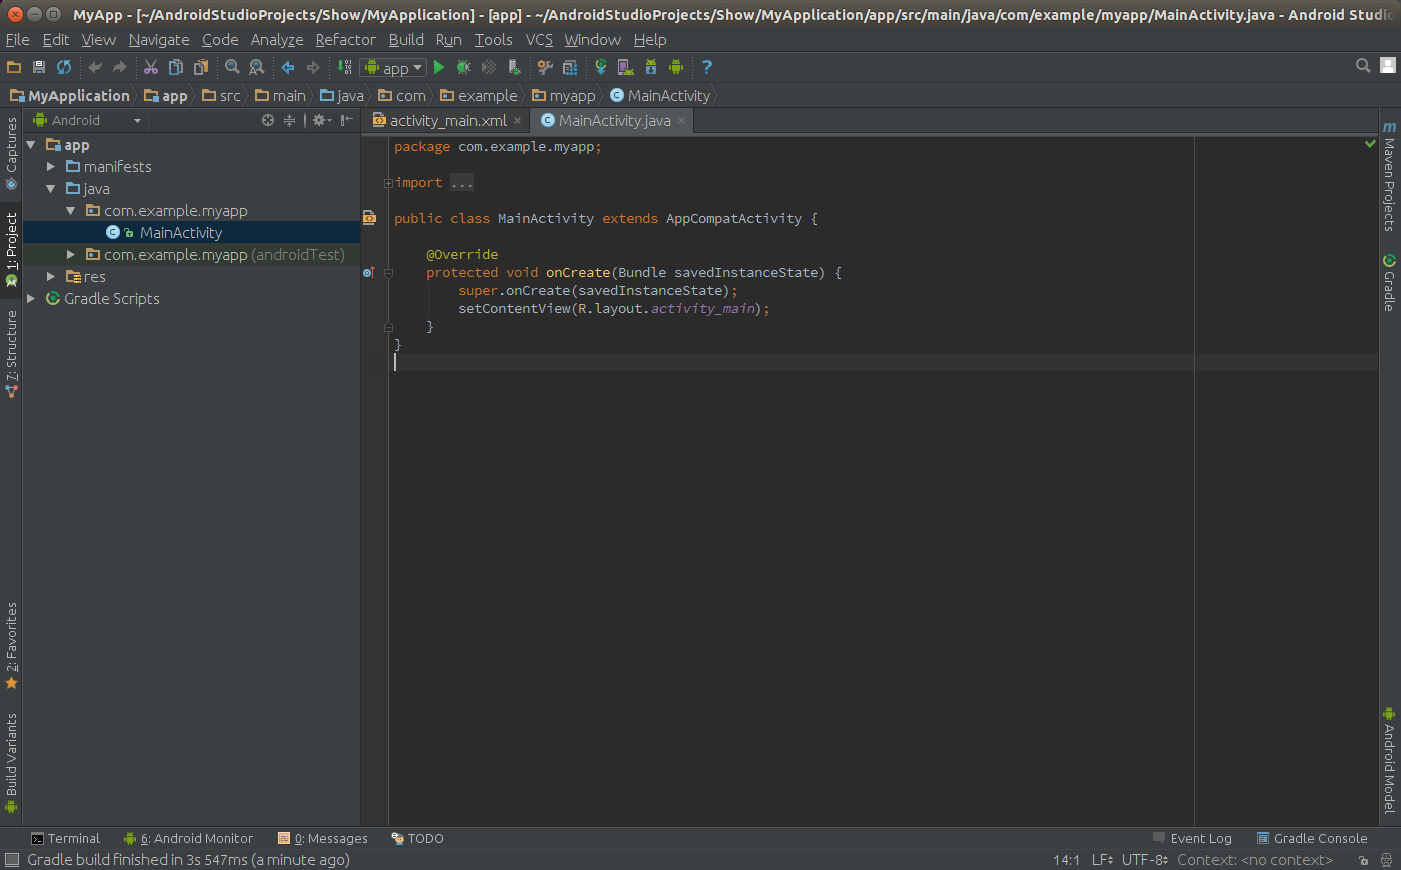Close the MainActivity.java tab
This screenshot has height=870, width=1401.
[x=682, y=120]
